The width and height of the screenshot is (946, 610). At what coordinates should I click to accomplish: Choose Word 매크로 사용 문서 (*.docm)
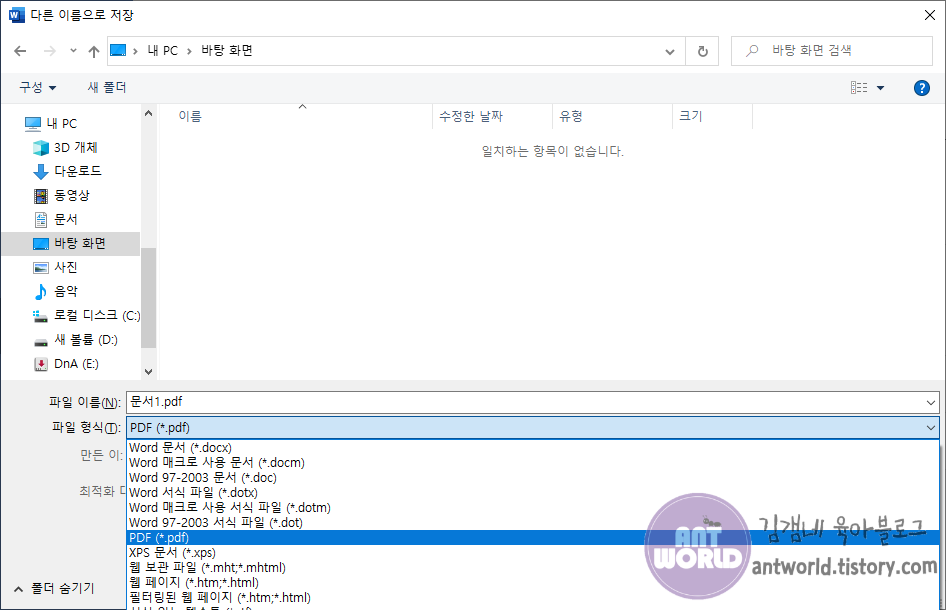point(533,463)
